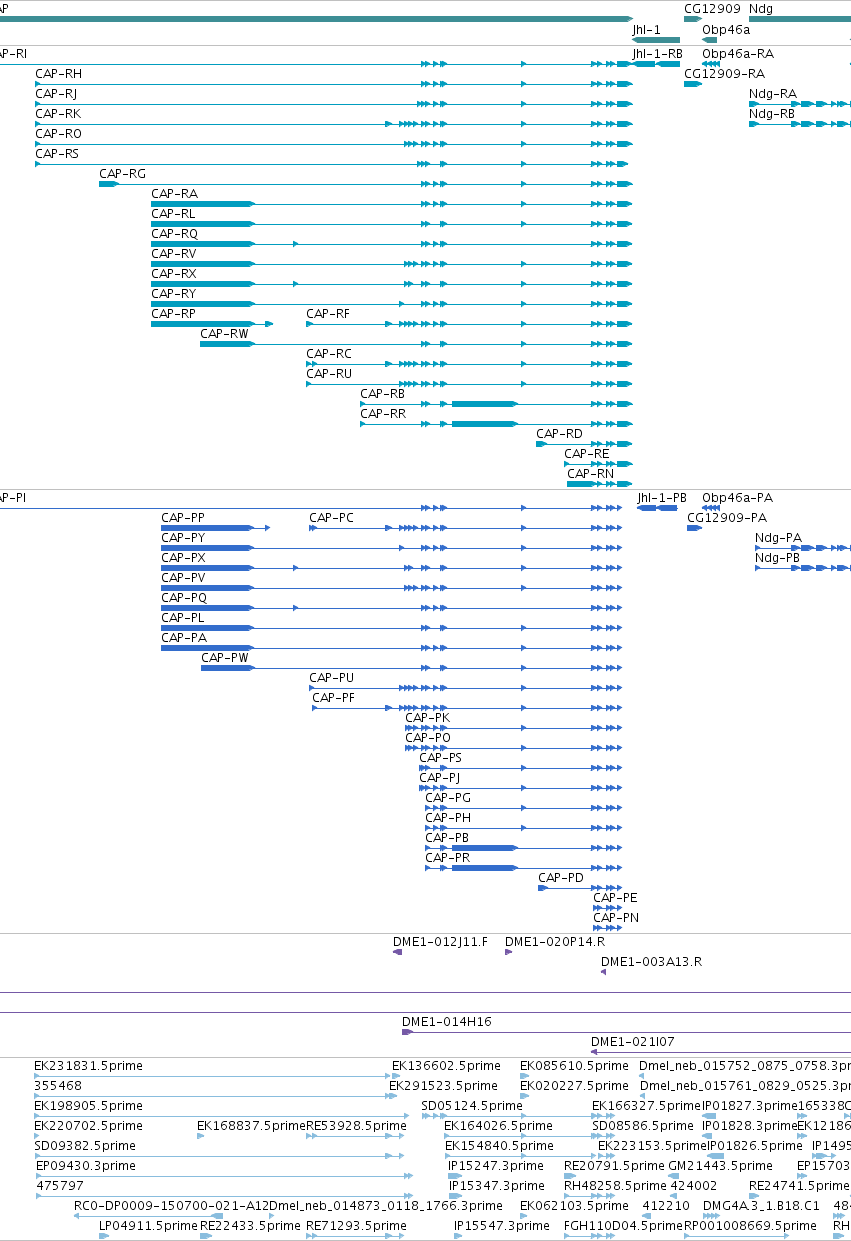Select the CAP-PP protein label
Viewport: 851px width, 1241px height.
click(183, 518)
